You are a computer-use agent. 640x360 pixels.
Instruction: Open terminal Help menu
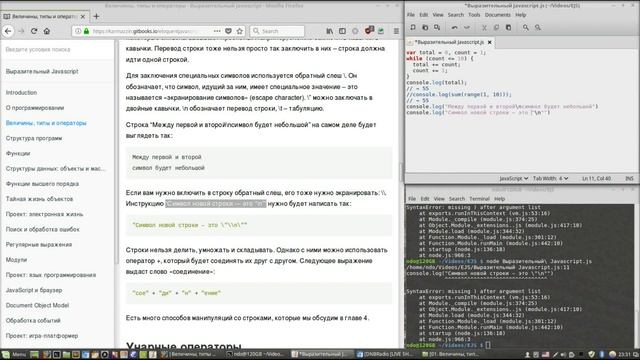pos(500,199)
